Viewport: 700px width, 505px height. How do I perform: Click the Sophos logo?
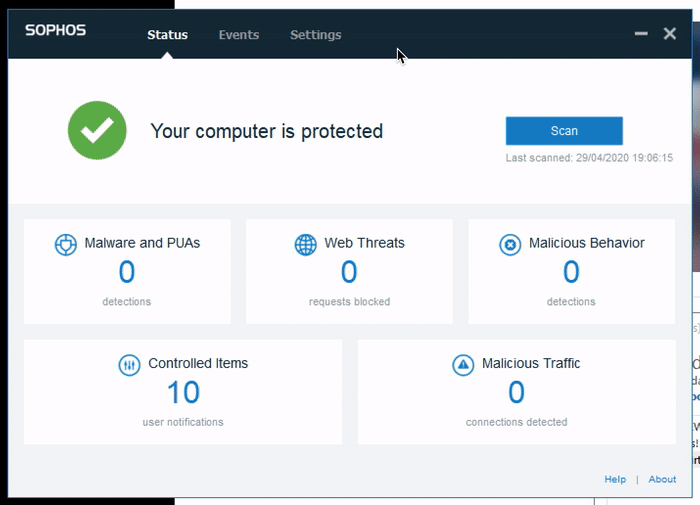[55, 30]
